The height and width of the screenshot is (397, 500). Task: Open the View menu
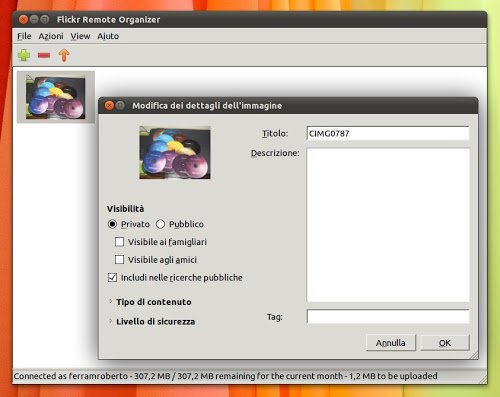coord(80,36)
